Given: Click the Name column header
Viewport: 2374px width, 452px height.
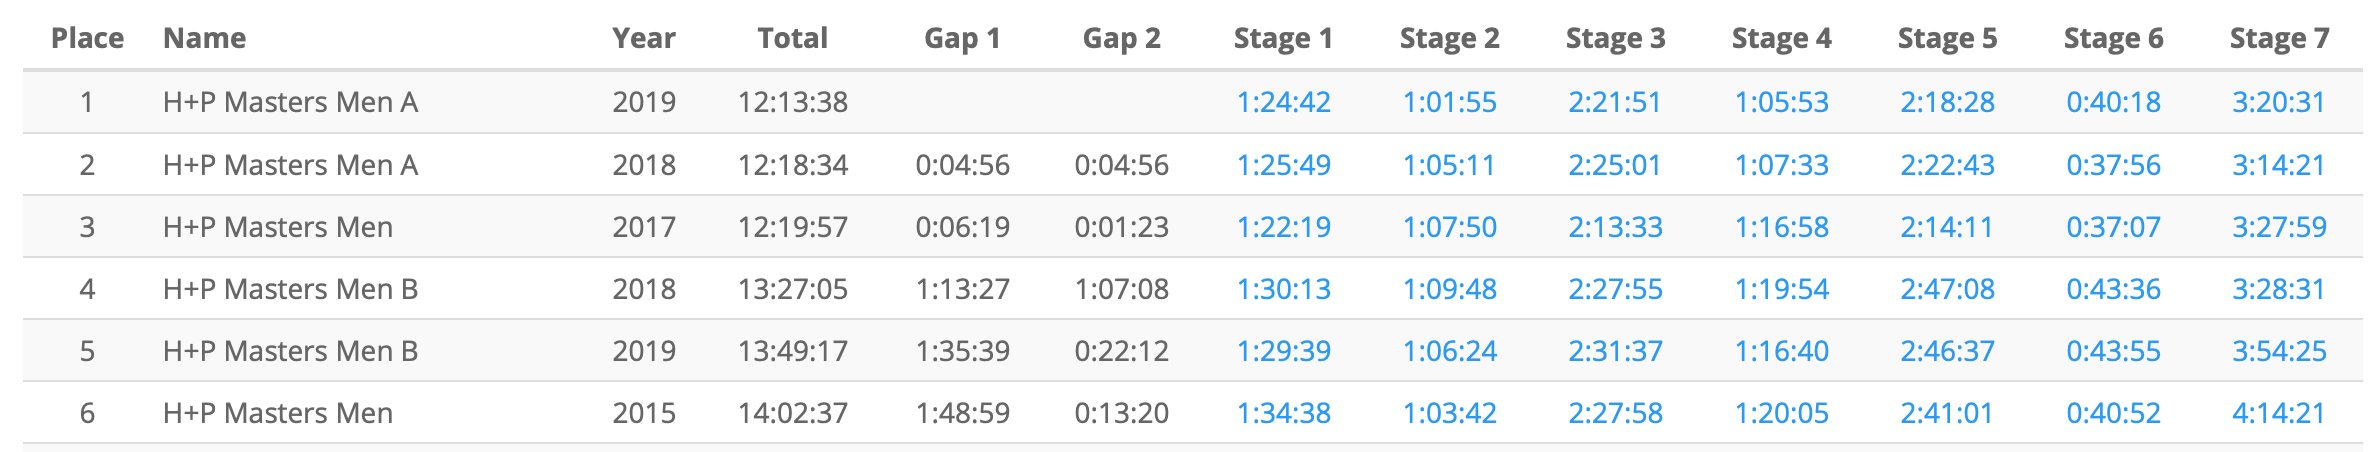Looking at the screenshot, I should (204, 38).
